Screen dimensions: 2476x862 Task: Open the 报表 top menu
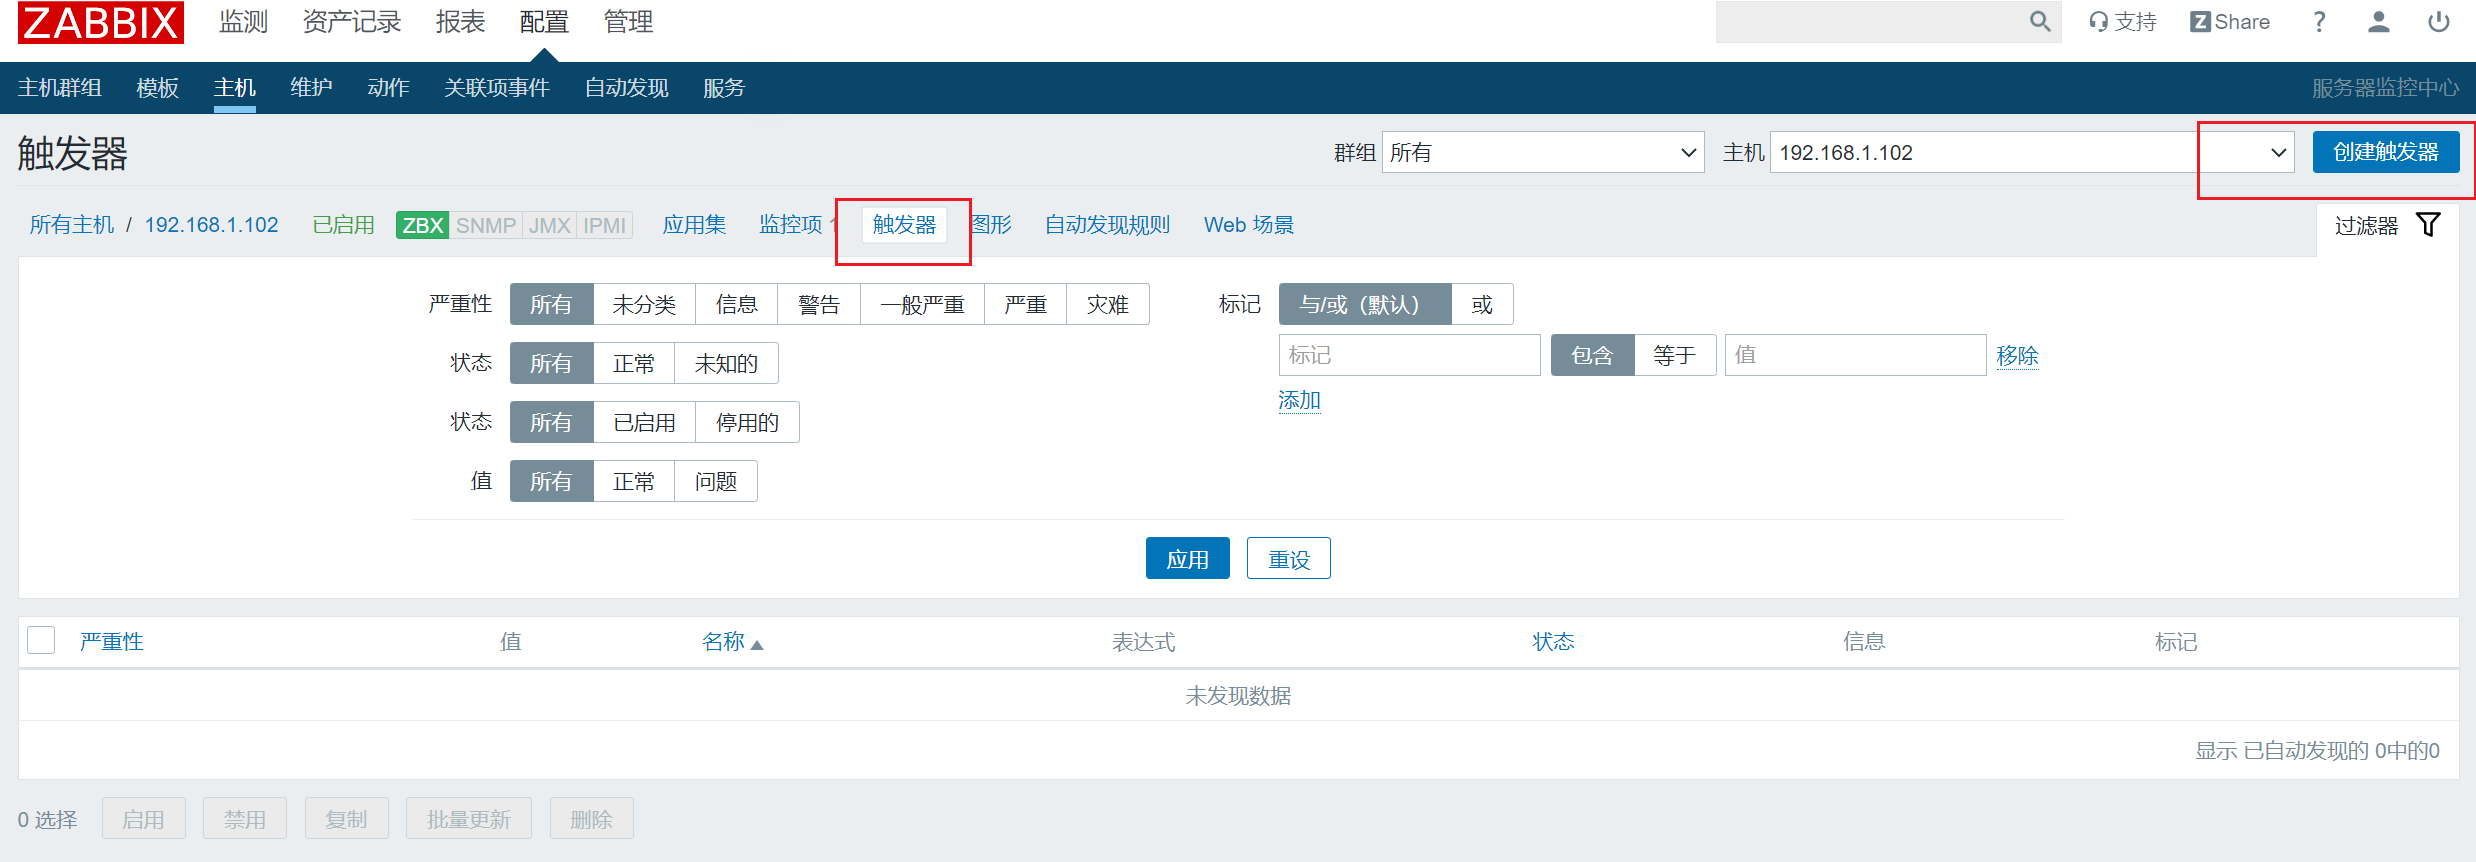[460, 22]
